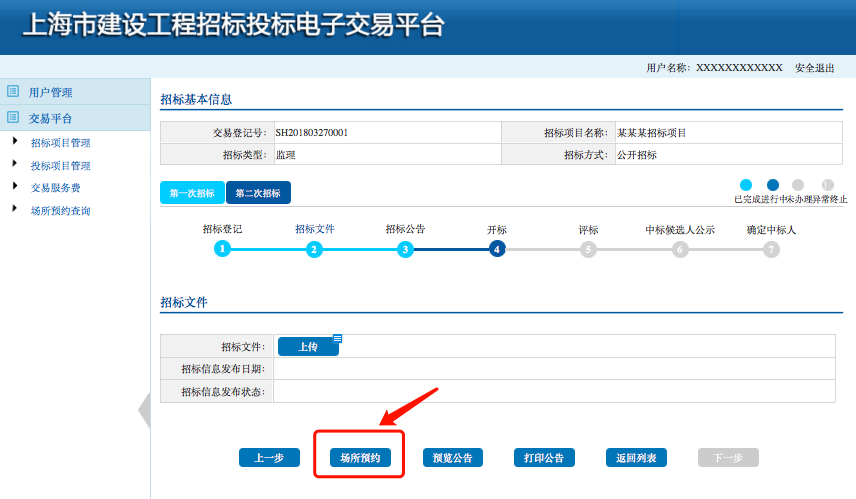Viewport: 856px width, 499px height.
Task: Click the 上传 button for 招标文件
Action: click(308, 347)
